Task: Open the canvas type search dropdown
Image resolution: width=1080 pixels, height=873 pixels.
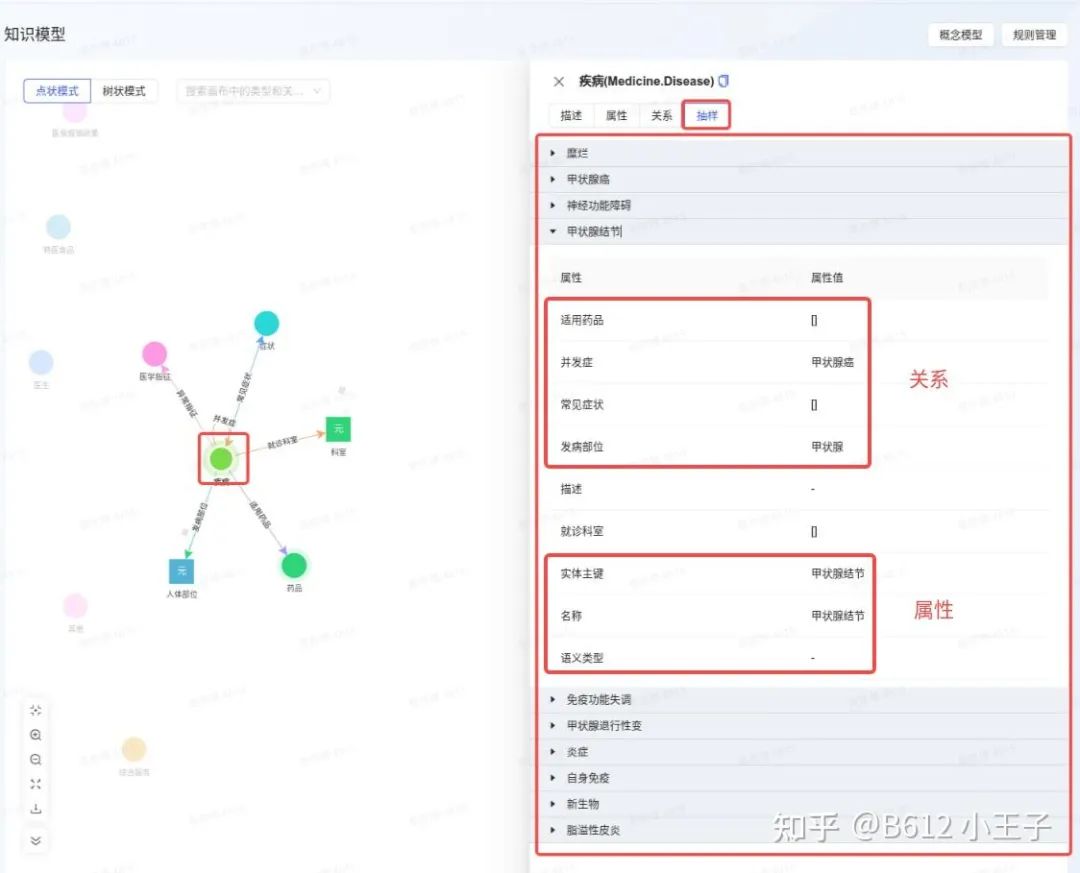Action: tap(250, 90)
